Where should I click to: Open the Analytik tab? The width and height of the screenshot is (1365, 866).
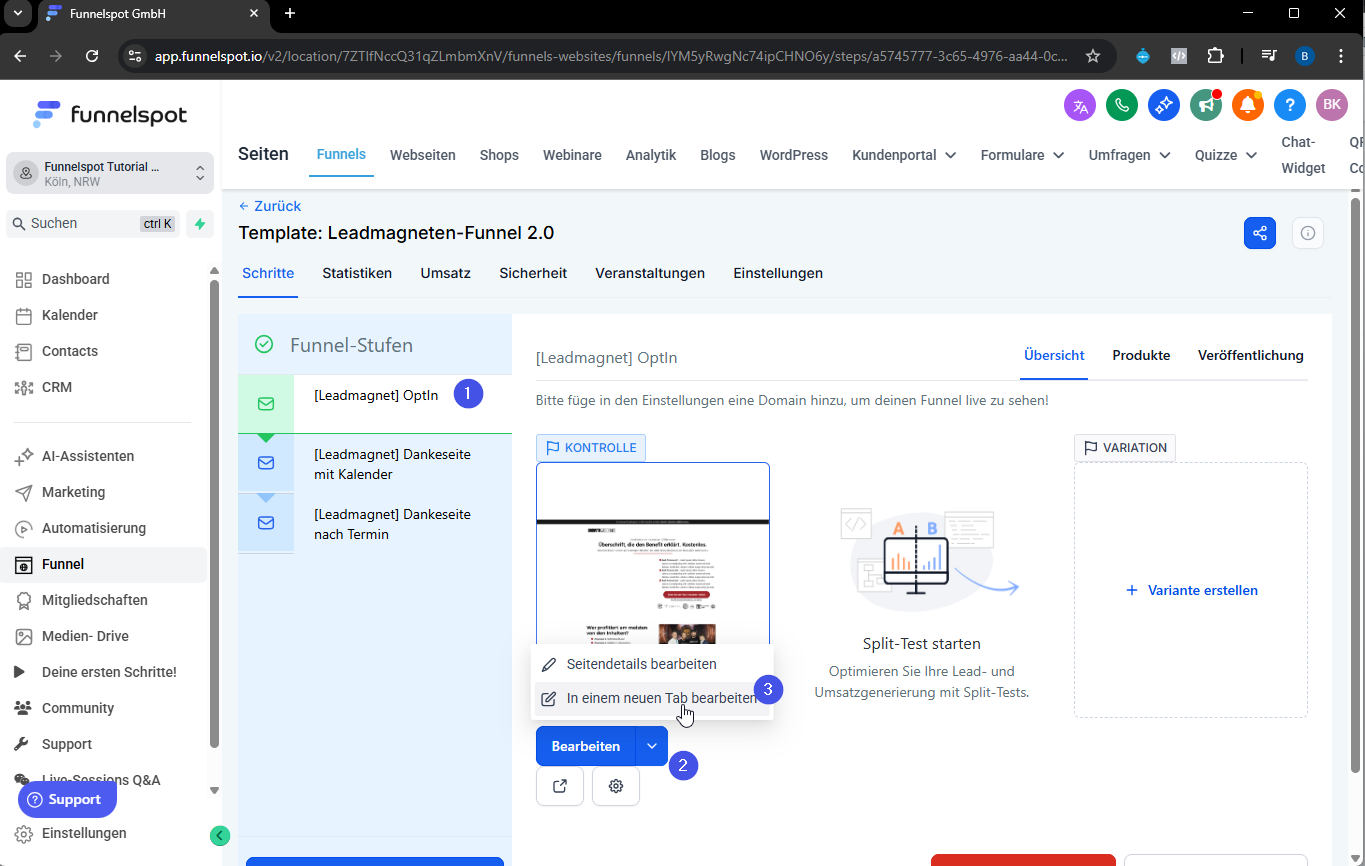click(x=651, y=155)
